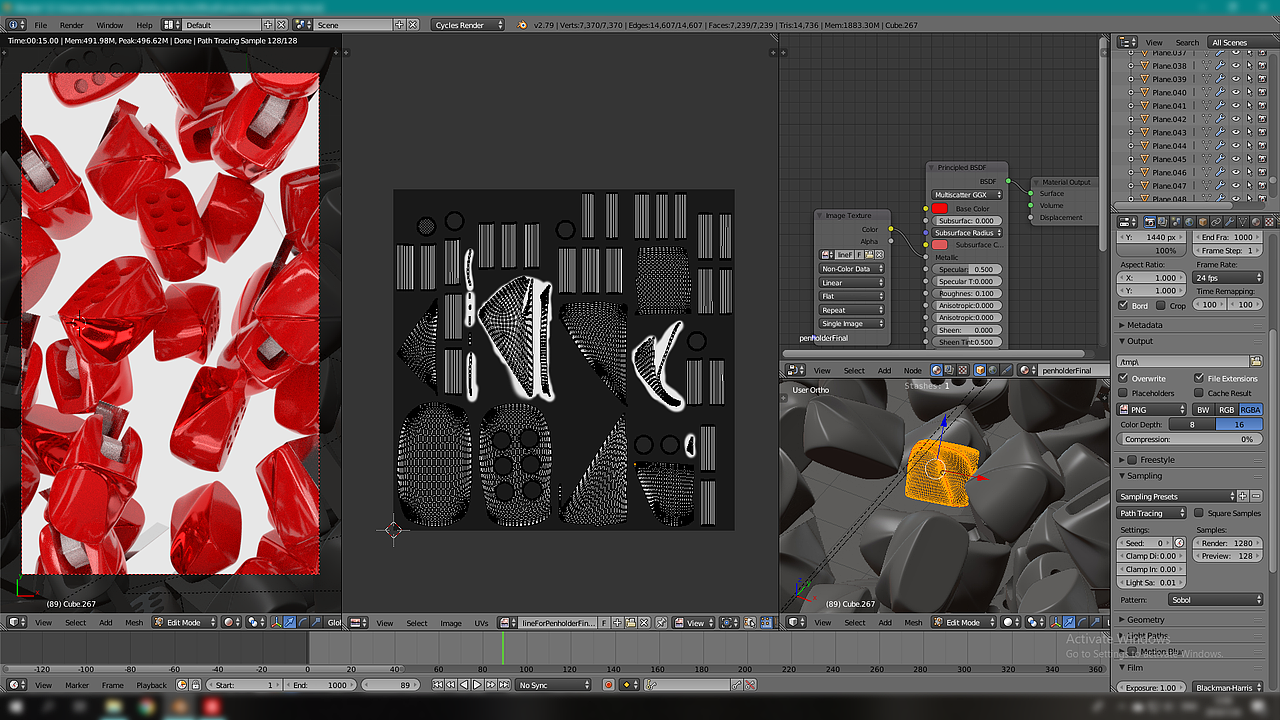Unlink the image in UV editor header
1280x720 pixels.
646,623
